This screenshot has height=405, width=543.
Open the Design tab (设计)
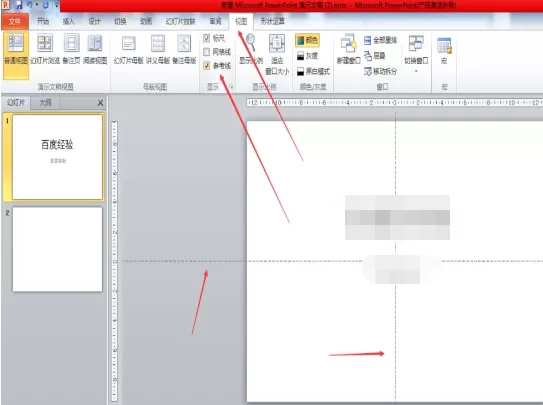click(x=94, y=21)
